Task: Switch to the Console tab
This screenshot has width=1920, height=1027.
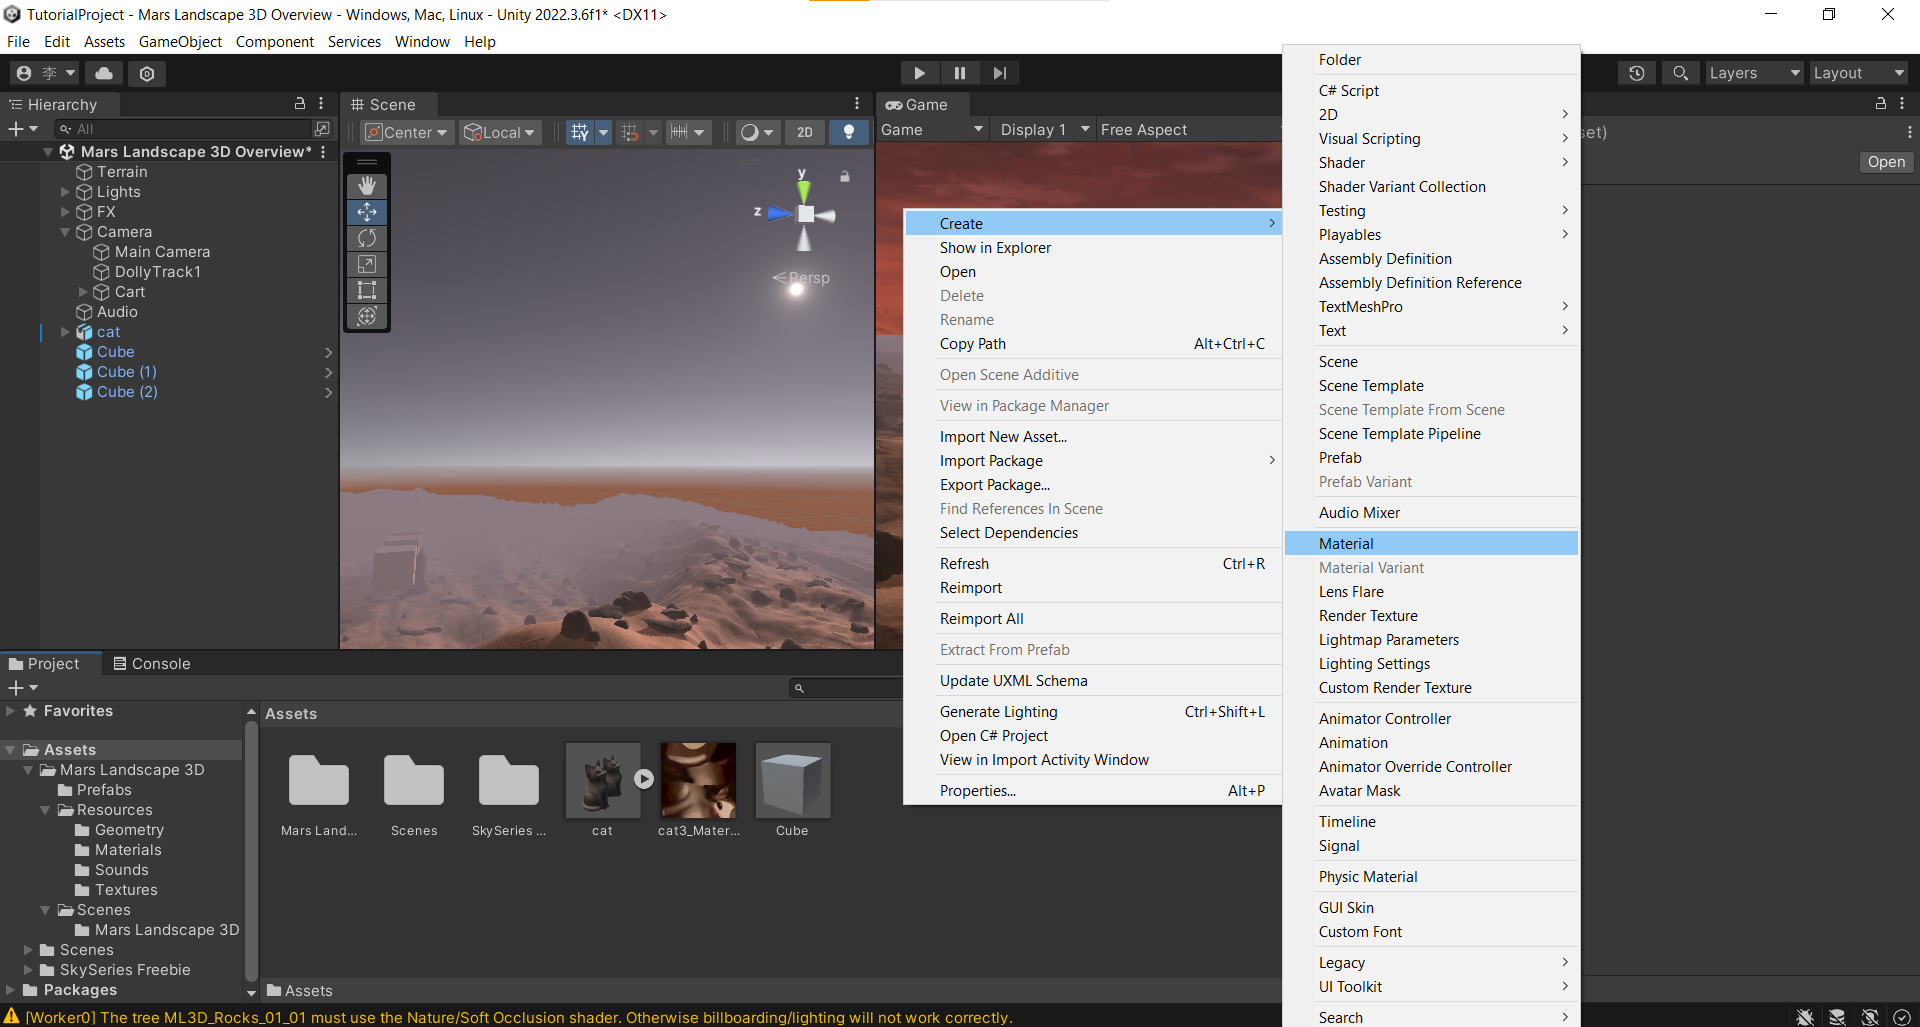Action: click(151, 664)
